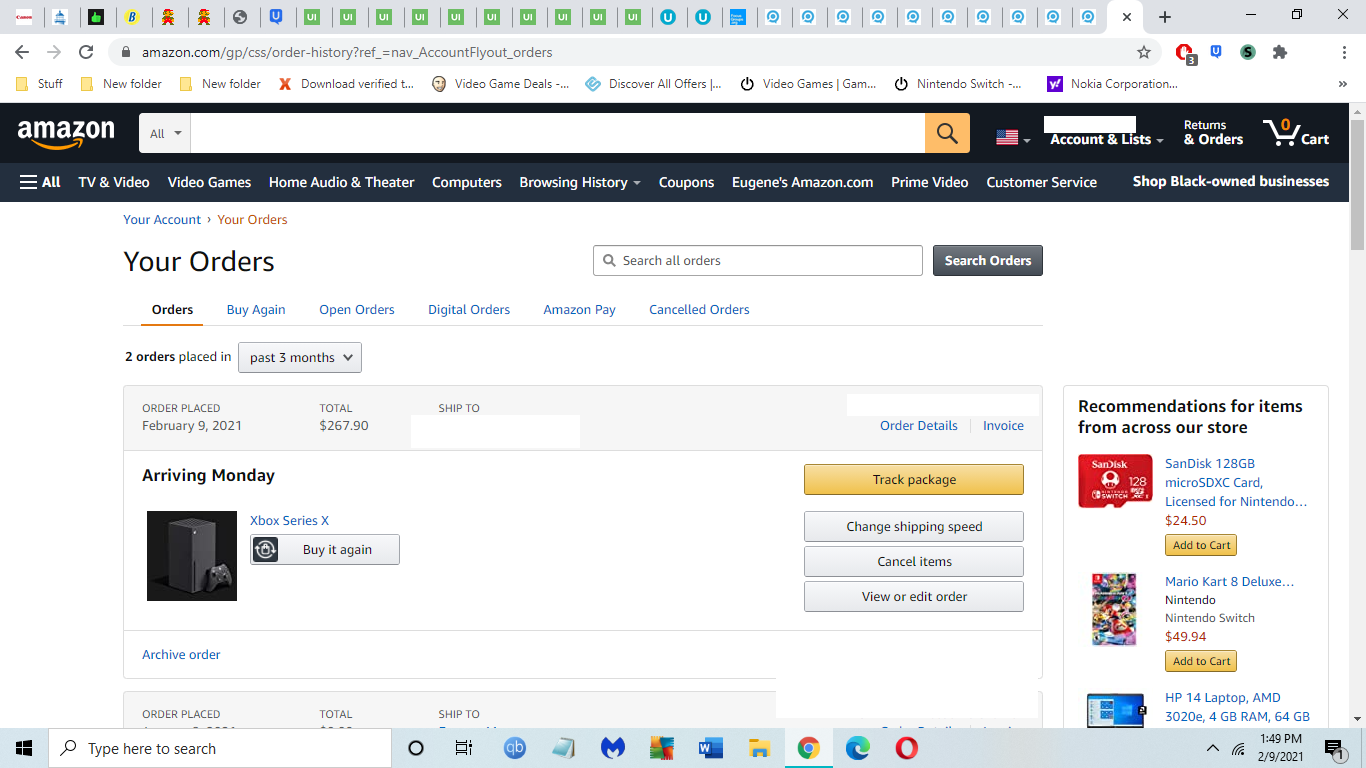Open Cortana from the taskbar

(416, 748)
